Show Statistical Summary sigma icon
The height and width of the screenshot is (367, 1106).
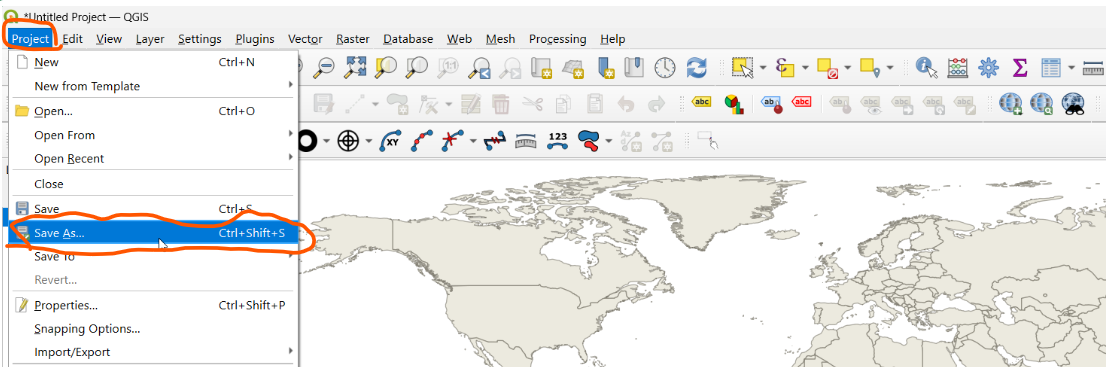(1020, 68)
